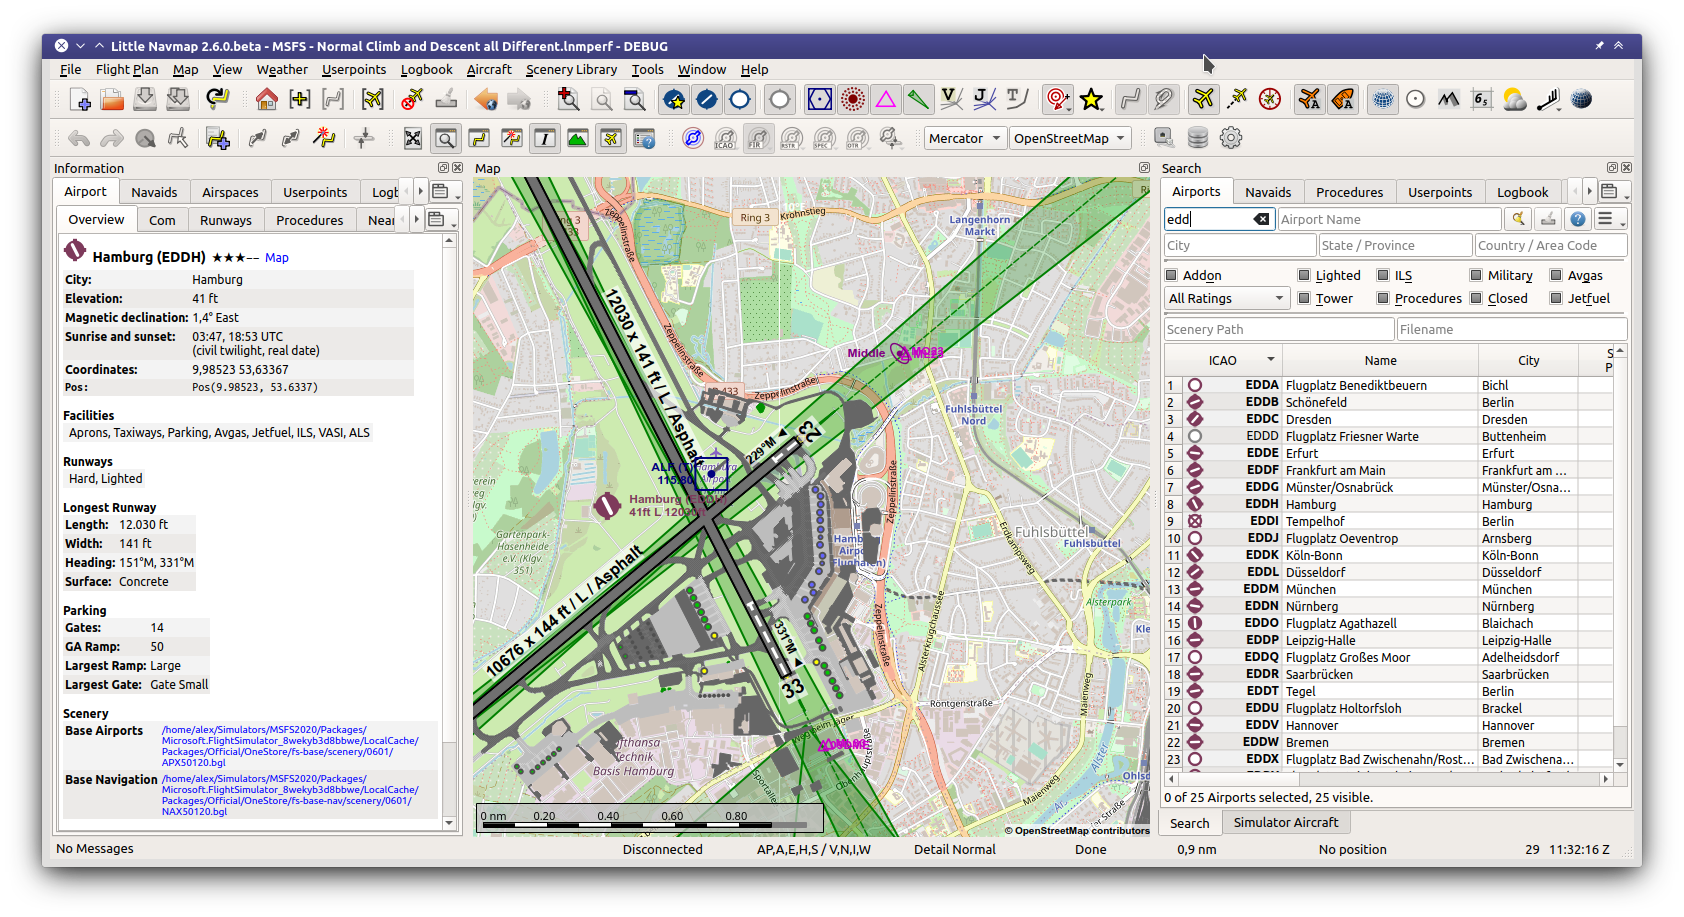Toggle Victor airways display icon
Screen dimensions: 1684x917
pyautogui.click(x=951, y=99)
